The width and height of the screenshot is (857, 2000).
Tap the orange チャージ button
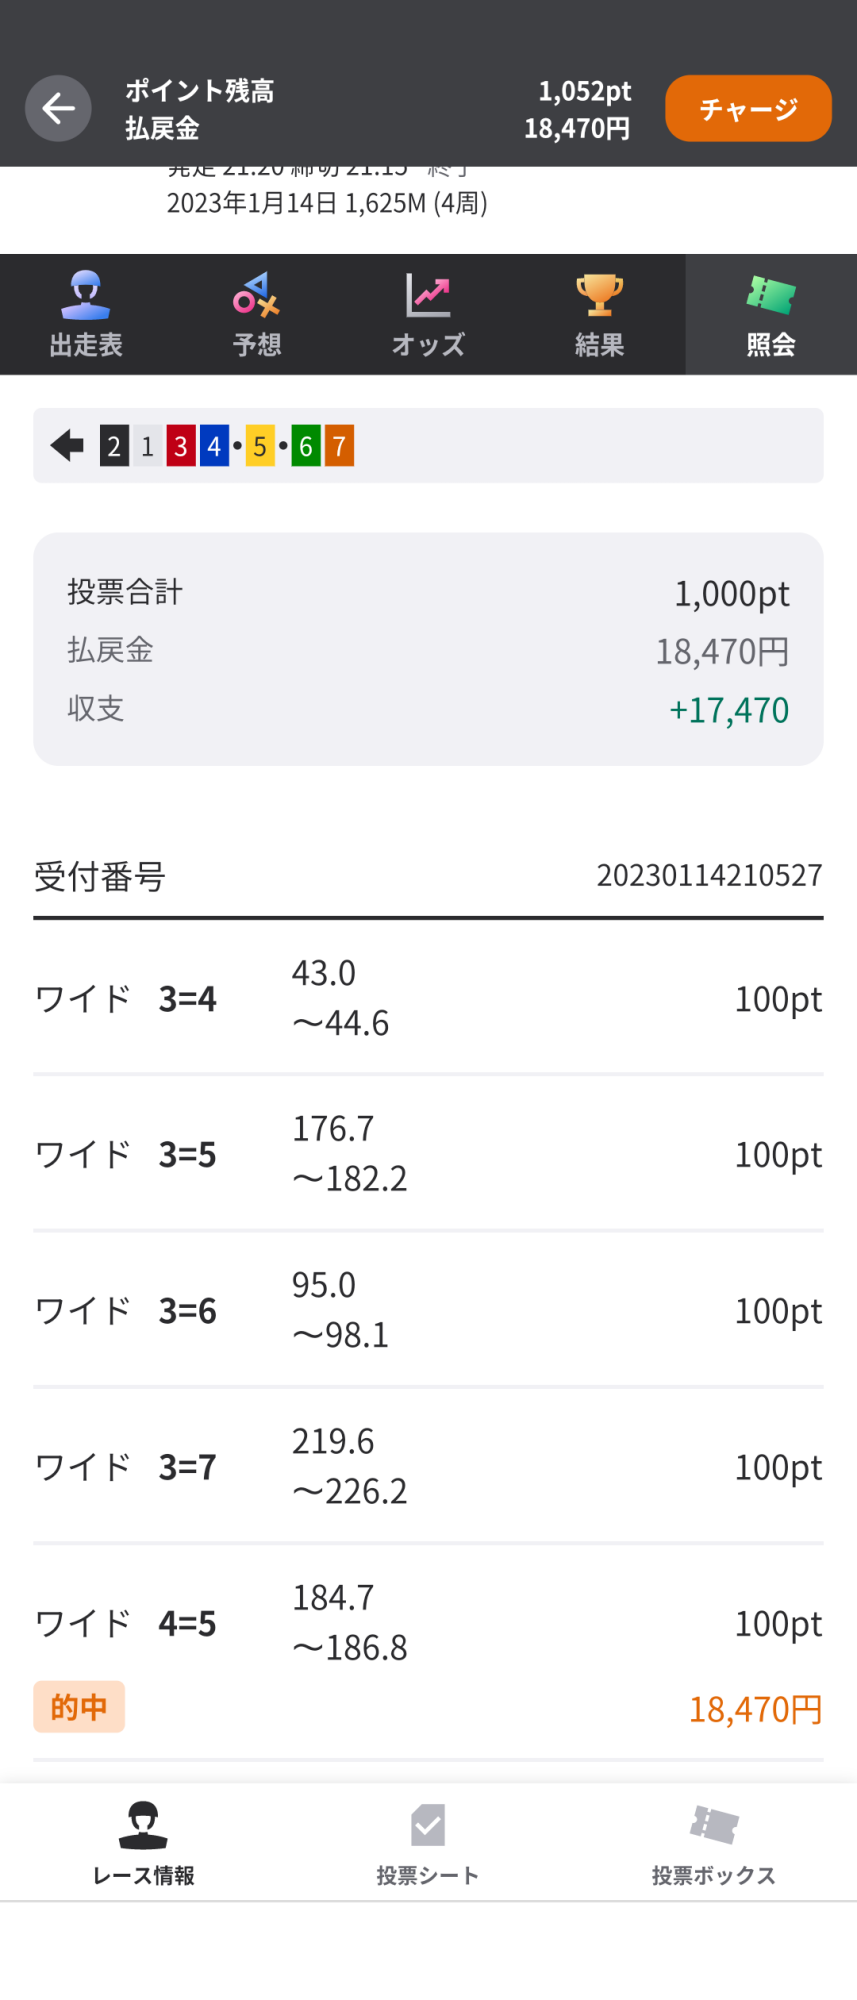coord(748,108)
